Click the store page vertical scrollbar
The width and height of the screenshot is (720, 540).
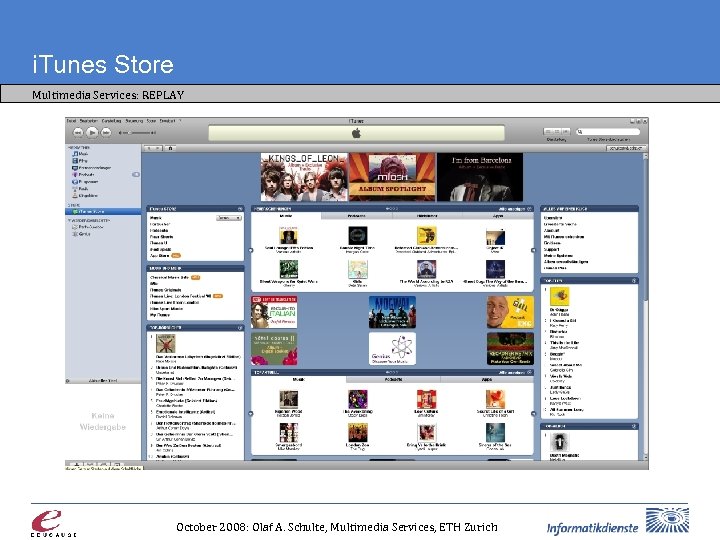[645, 305]
